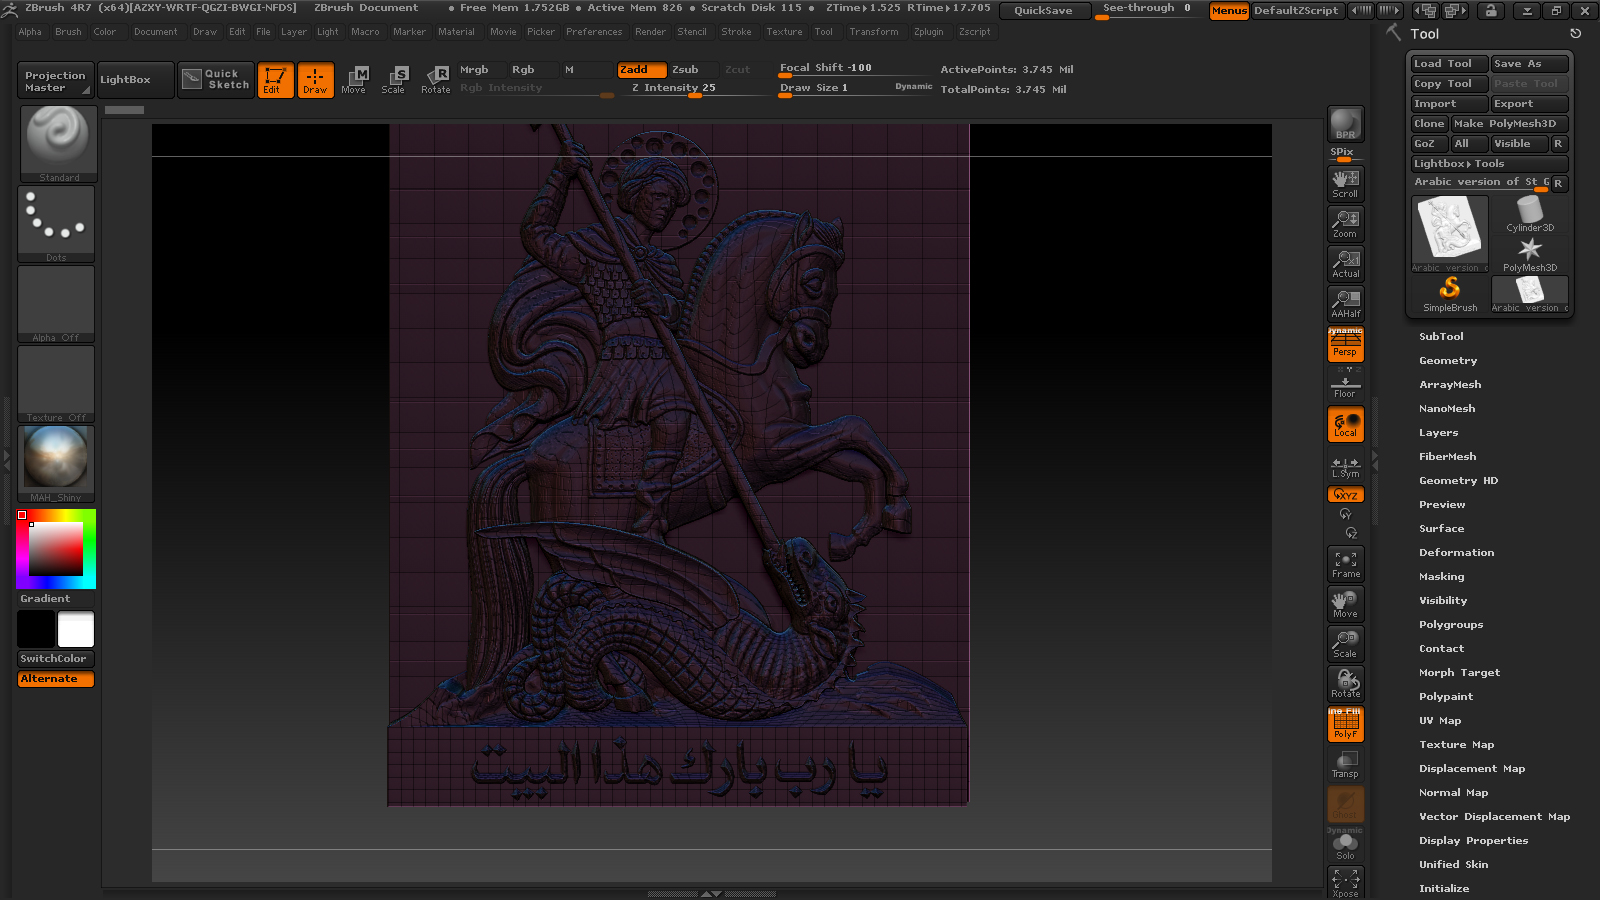Click the Actual size icon
1600x900 pixels.
[x=1345, y=264]
